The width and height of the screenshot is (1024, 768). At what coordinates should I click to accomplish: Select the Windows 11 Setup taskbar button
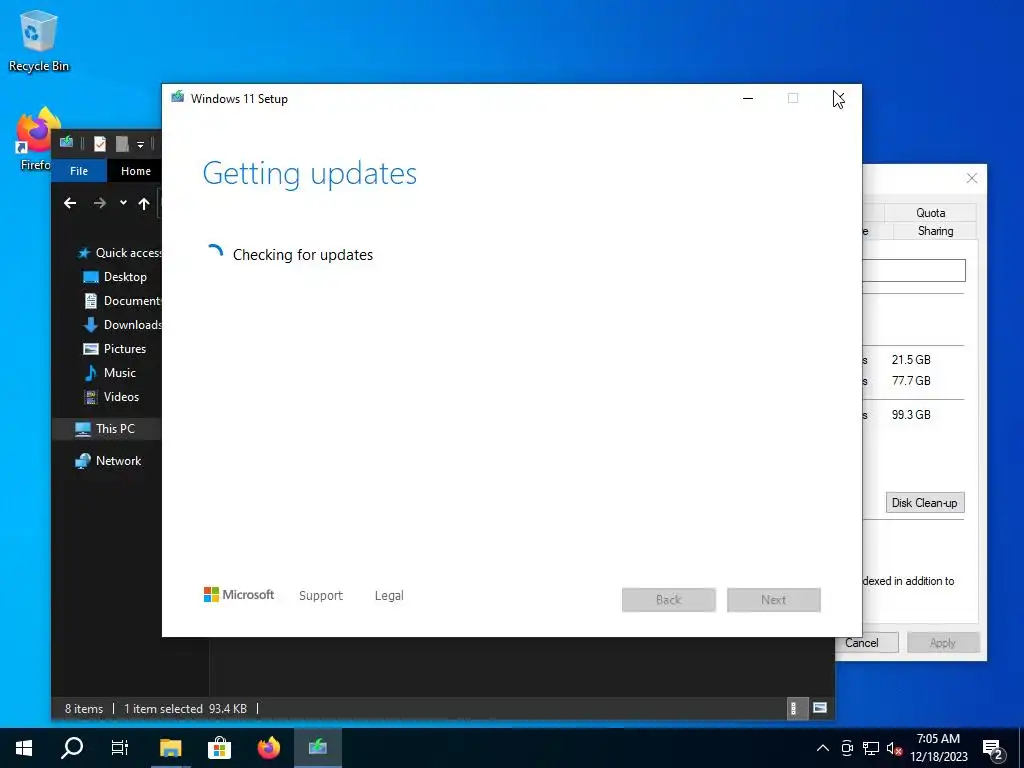click(x=318, y=748)
